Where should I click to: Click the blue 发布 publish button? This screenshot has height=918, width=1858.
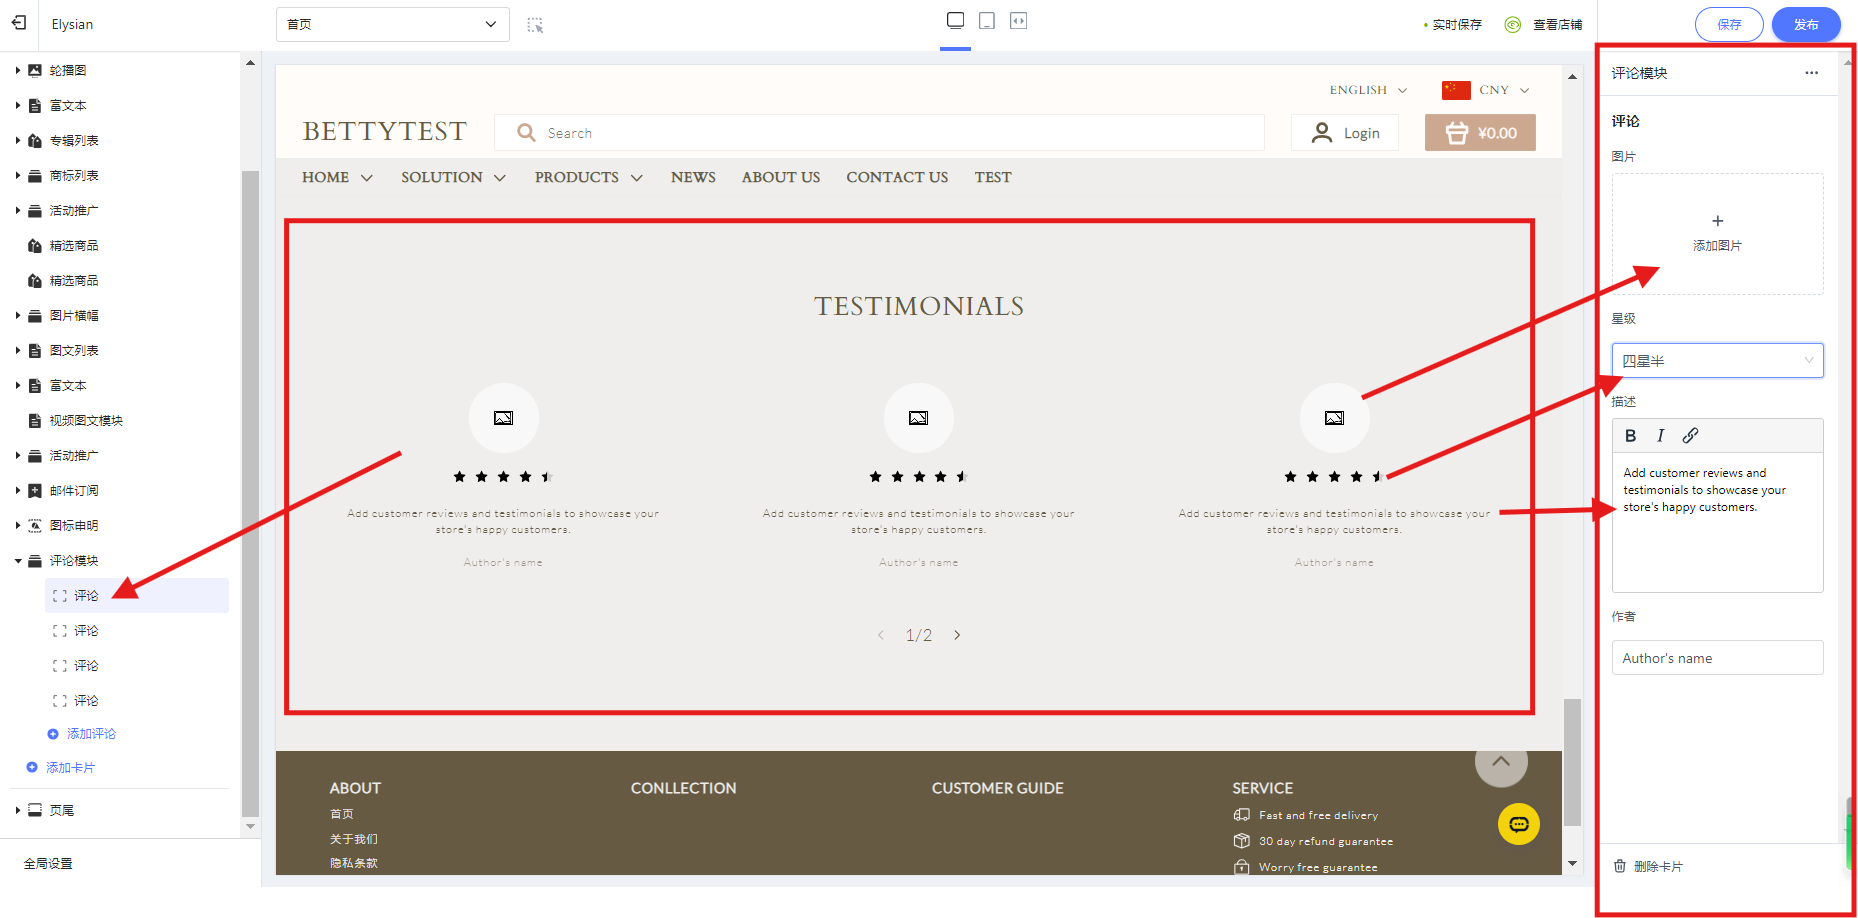pos(1805,25)
